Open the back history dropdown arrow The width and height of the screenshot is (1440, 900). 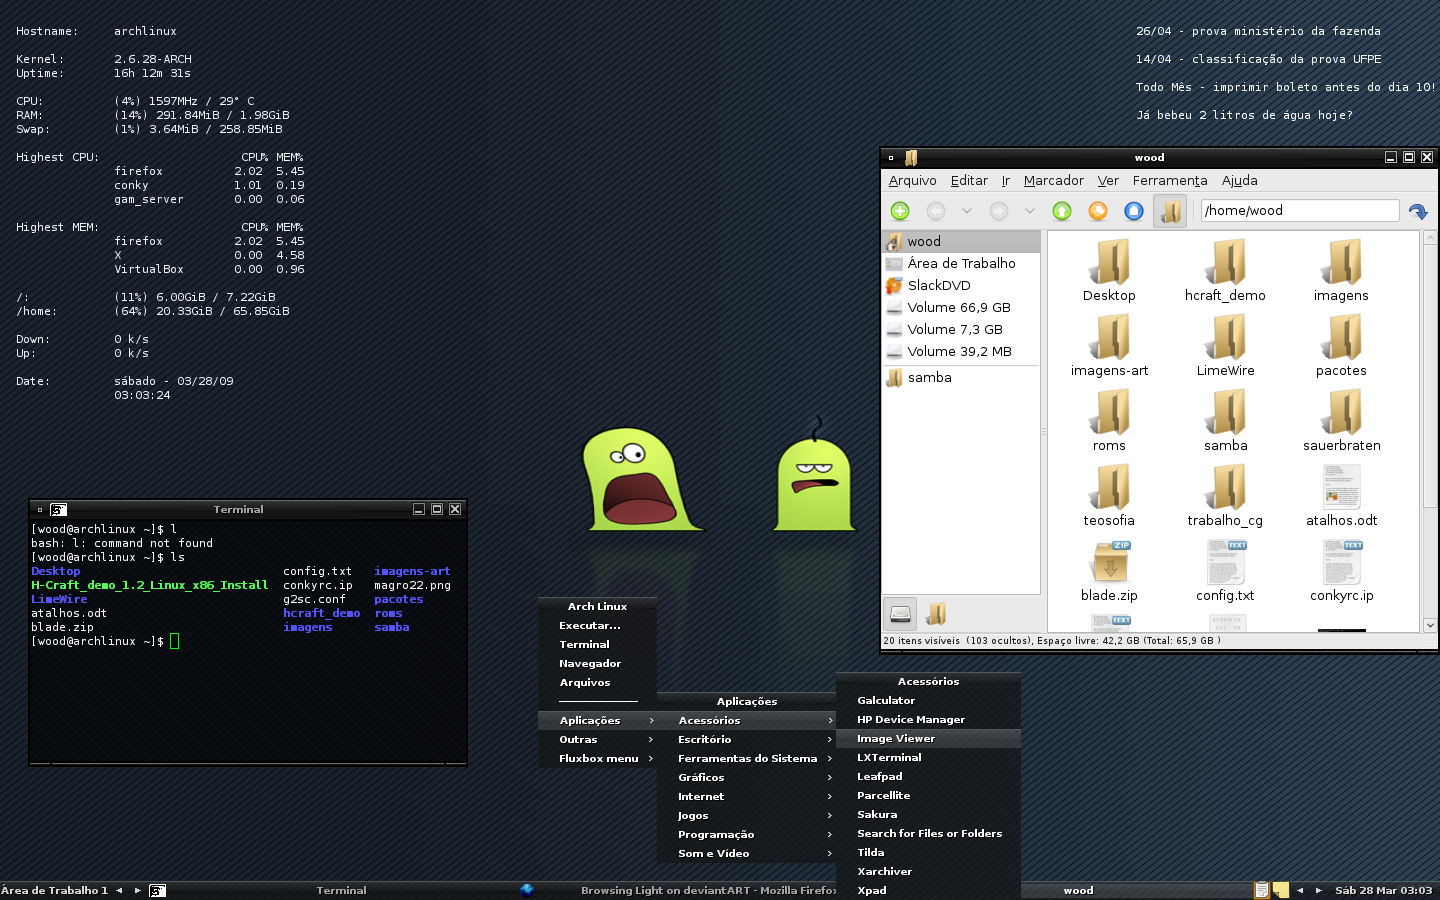(966, 211)
